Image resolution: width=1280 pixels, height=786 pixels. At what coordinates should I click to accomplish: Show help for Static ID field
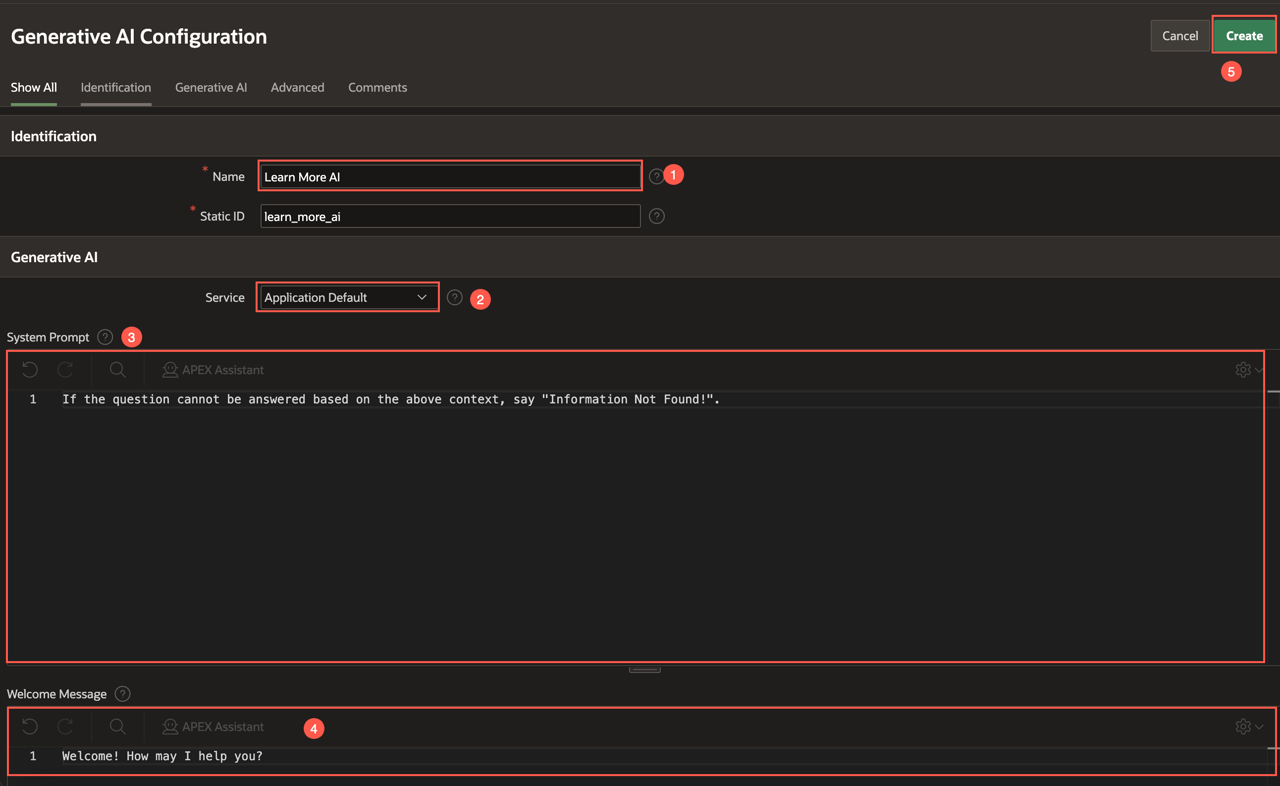click(657, 216)
